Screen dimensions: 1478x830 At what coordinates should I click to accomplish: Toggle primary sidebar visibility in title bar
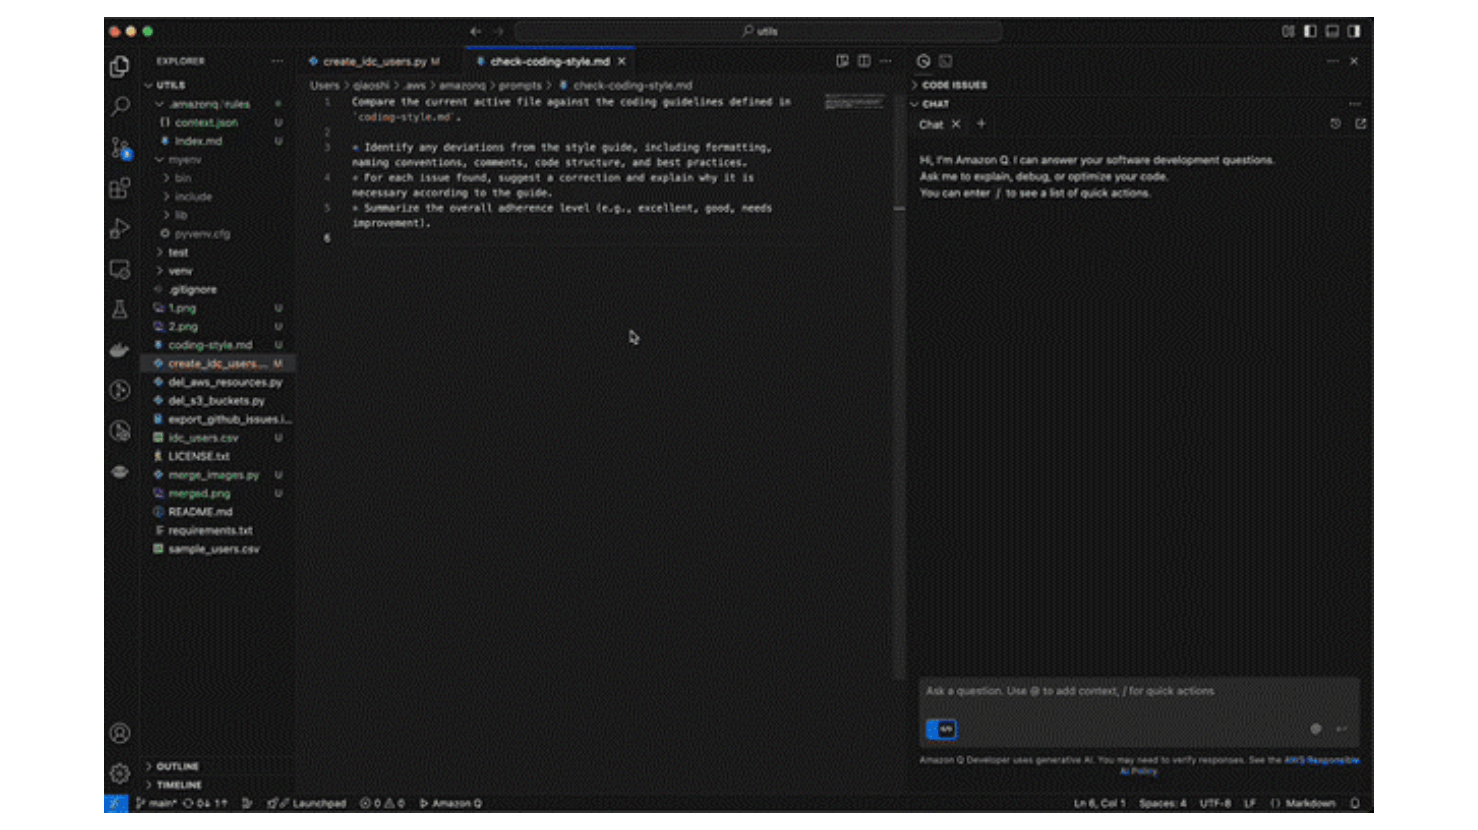[1310, 31]
